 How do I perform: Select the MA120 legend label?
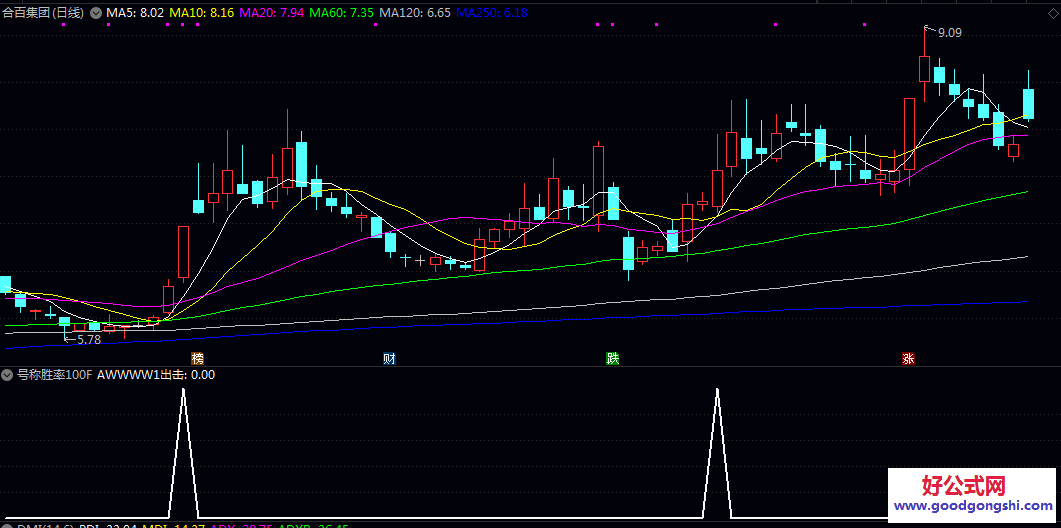point(415,13)
